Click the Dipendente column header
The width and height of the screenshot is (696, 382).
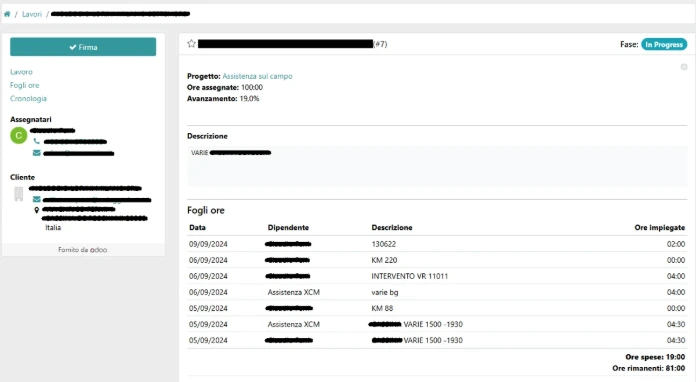coord(288,228)
